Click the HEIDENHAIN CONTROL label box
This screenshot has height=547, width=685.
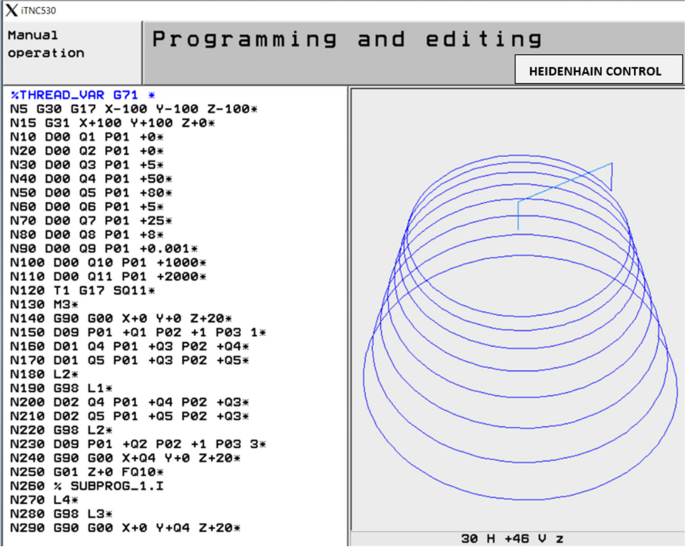point(595,71)
